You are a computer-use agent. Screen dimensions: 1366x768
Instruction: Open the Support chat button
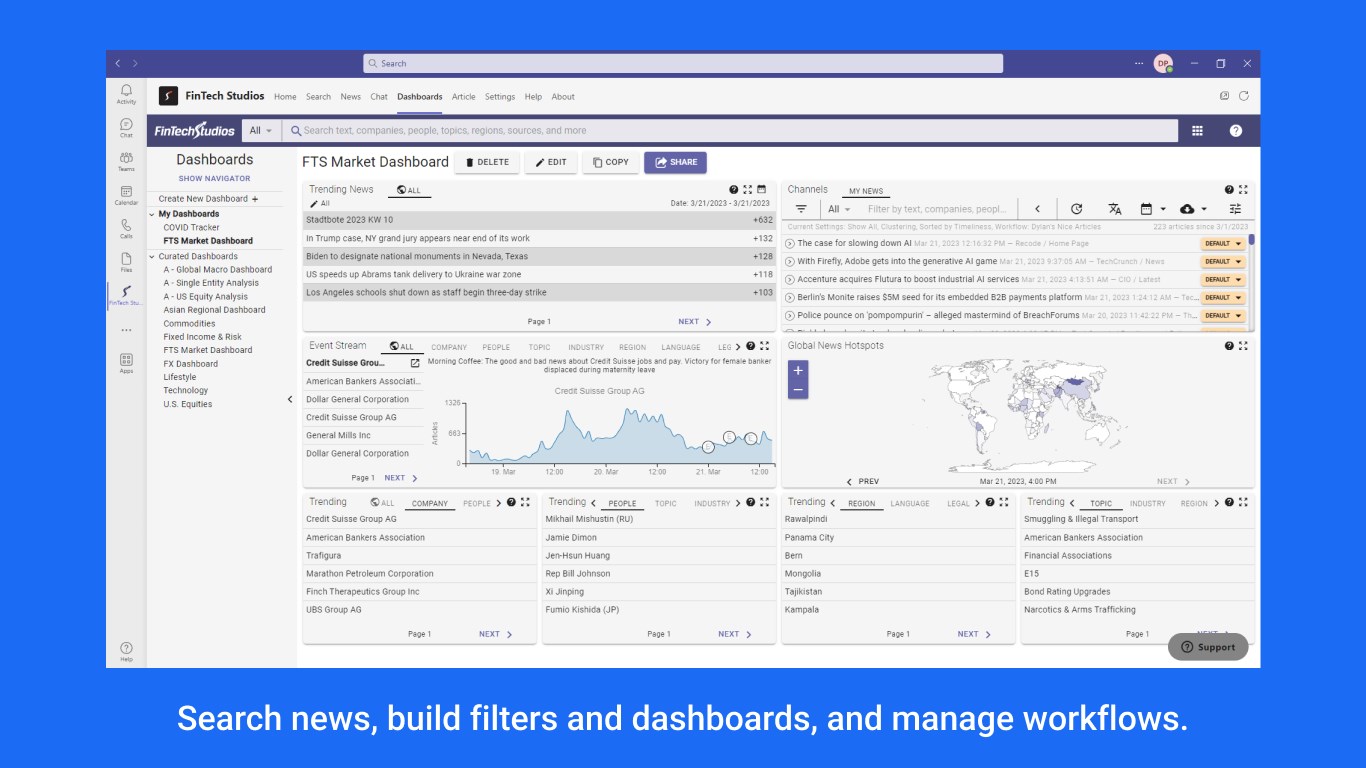1208,647
